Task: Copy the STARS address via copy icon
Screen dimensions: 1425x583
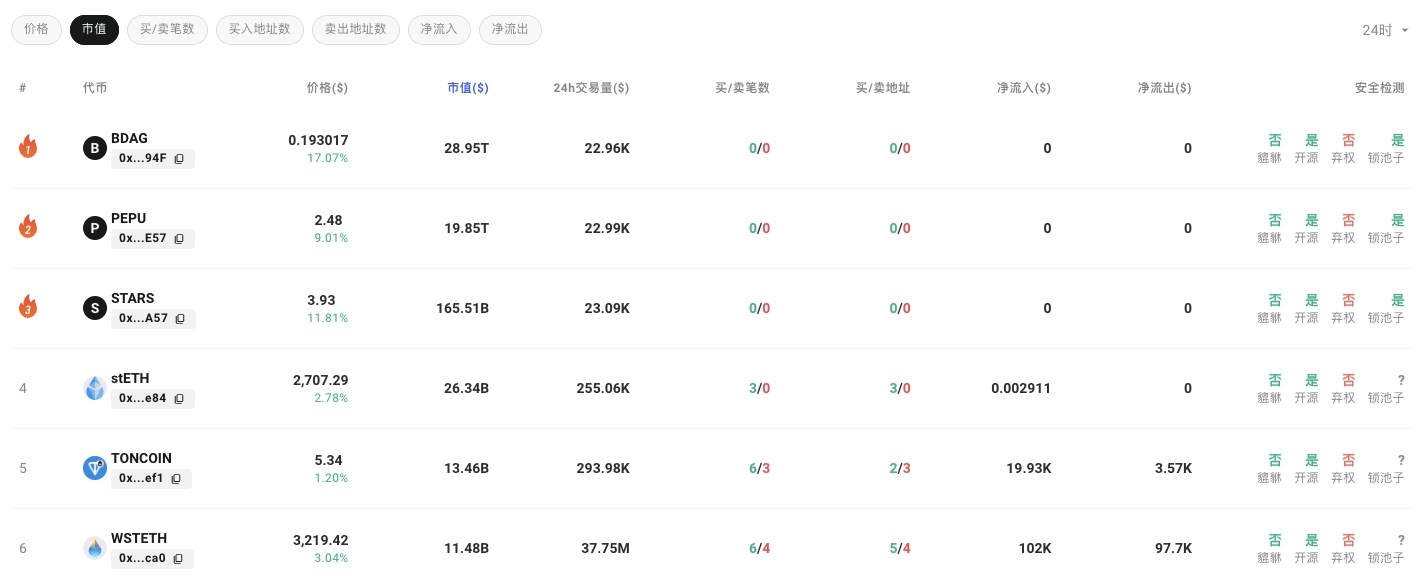Action: 181,318
